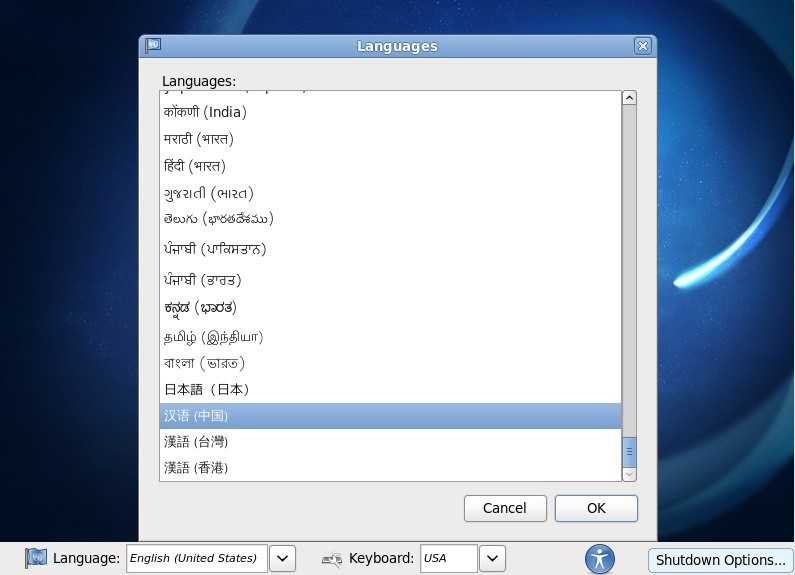Open Shutdown Options
The width and height of the screenshot is (795, 575).
720,560
